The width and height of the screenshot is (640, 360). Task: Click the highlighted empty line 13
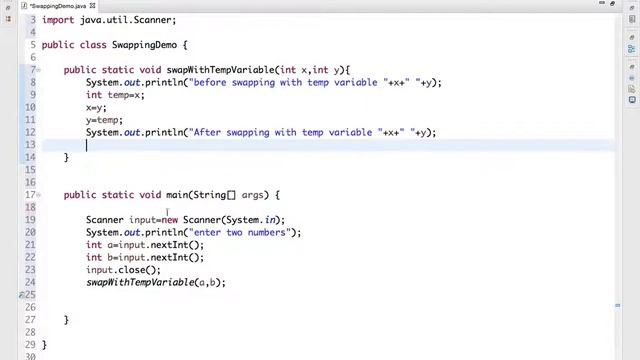(x=328, y=145)
